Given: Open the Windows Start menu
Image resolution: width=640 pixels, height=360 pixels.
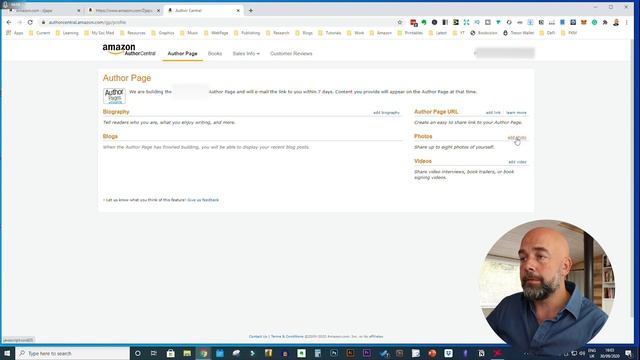Looking at the screenshot, I should 7,353.
